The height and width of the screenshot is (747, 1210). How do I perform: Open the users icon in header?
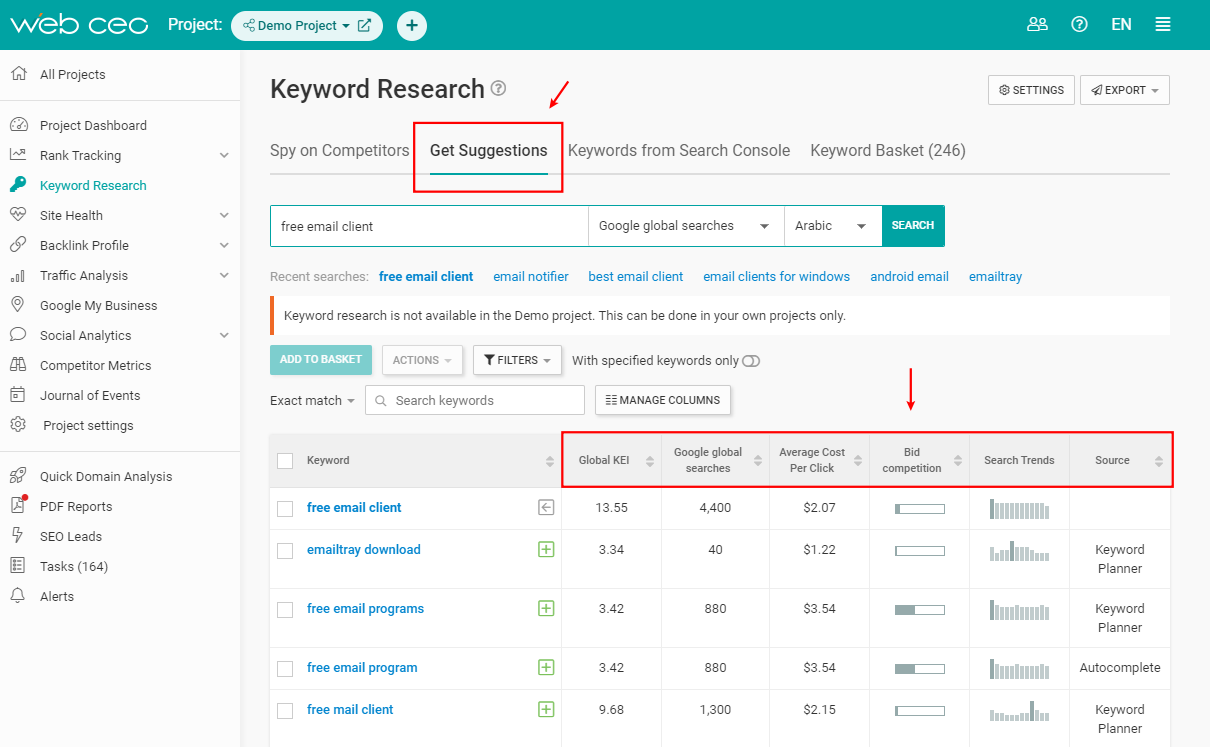pos(1037,25)
